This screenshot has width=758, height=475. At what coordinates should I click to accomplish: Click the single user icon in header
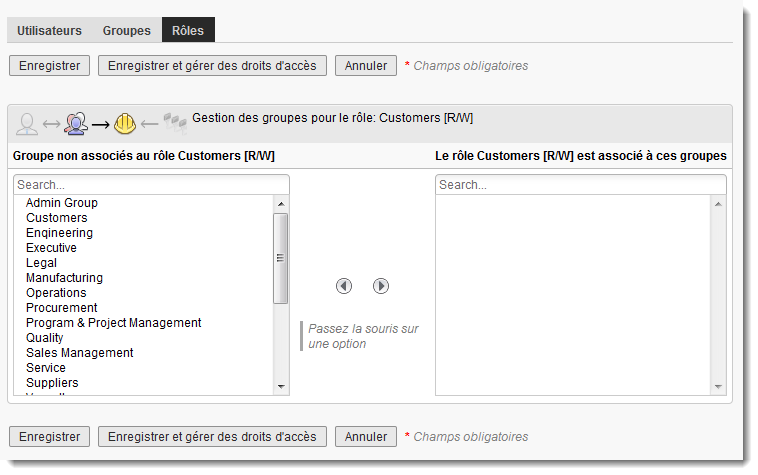tap(27, 124)
